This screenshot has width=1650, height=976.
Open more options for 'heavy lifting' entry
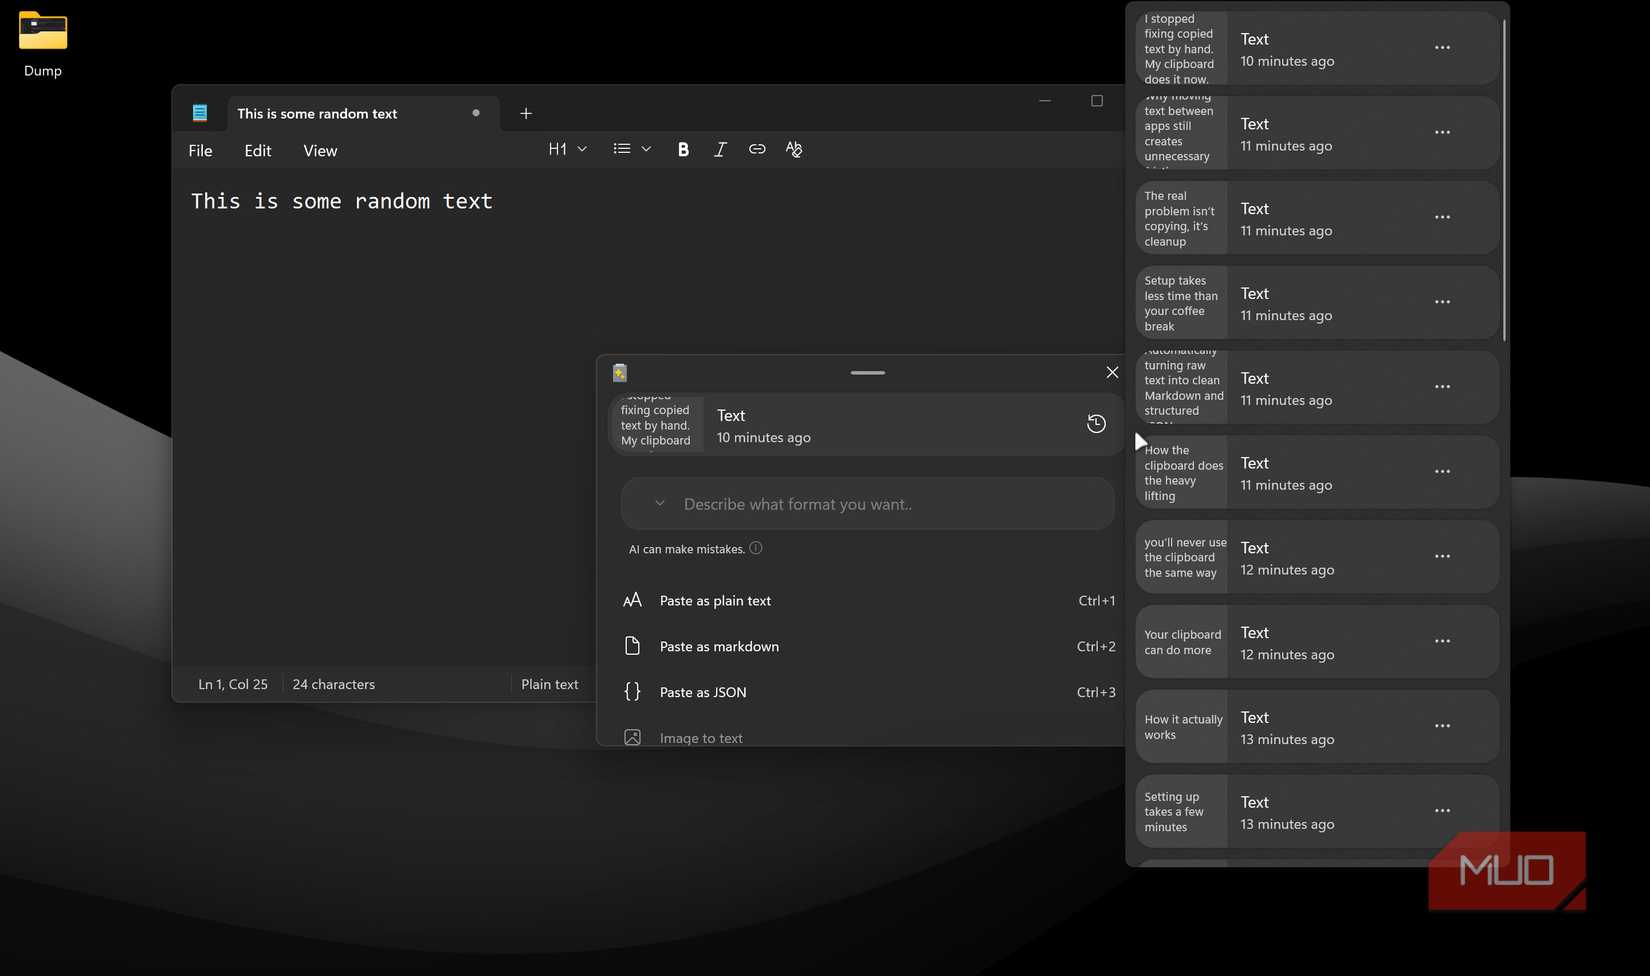pyautogui.click(x=1442, y=472)
